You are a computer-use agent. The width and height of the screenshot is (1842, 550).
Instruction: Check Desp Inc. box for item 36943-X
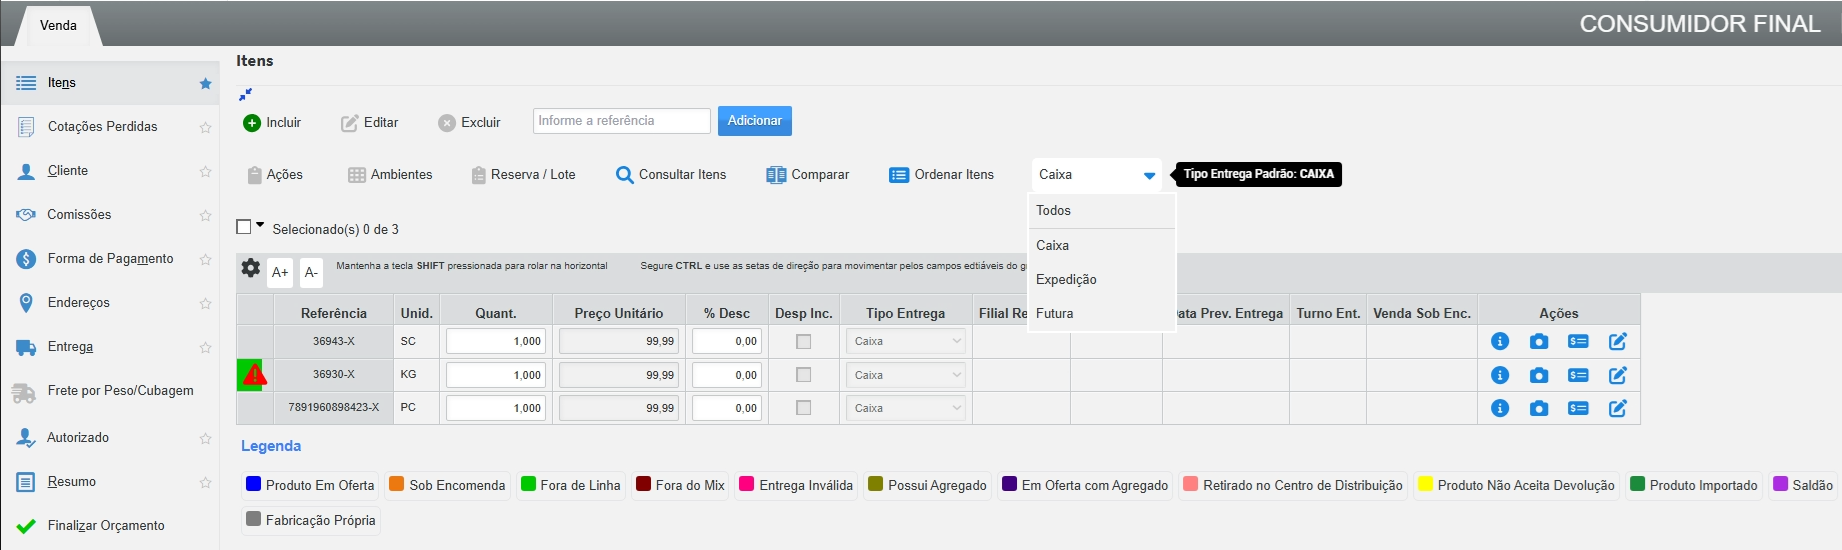pyautogui.click(x=803, y=342)
